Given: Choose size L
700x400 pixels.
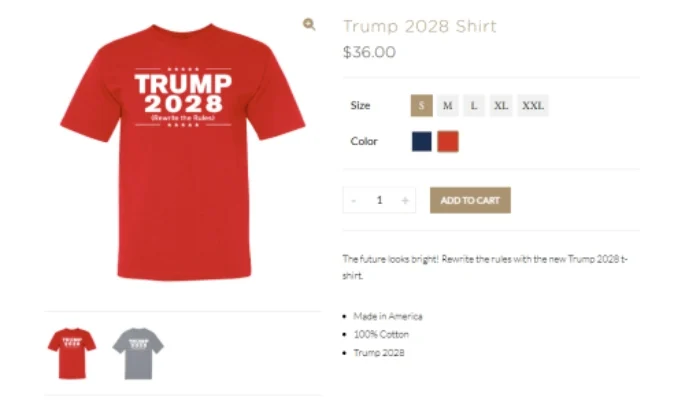Looking at the screenshot, I should pos(474,106).
